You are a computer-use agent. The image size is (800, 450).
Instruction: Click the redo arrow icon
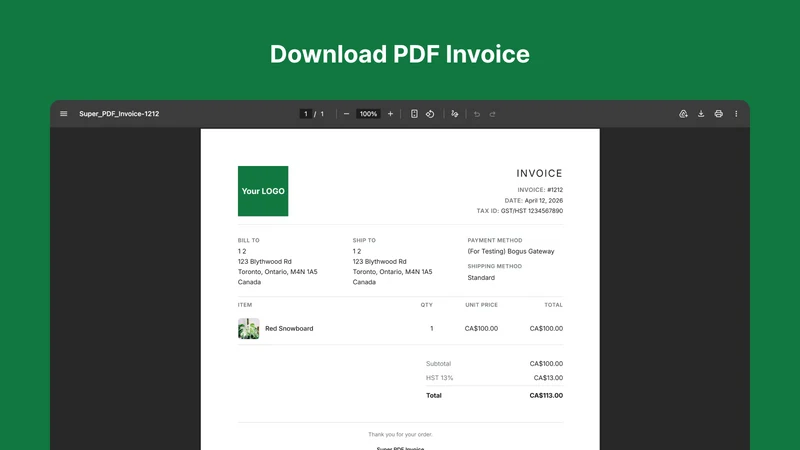pos(493,114)
